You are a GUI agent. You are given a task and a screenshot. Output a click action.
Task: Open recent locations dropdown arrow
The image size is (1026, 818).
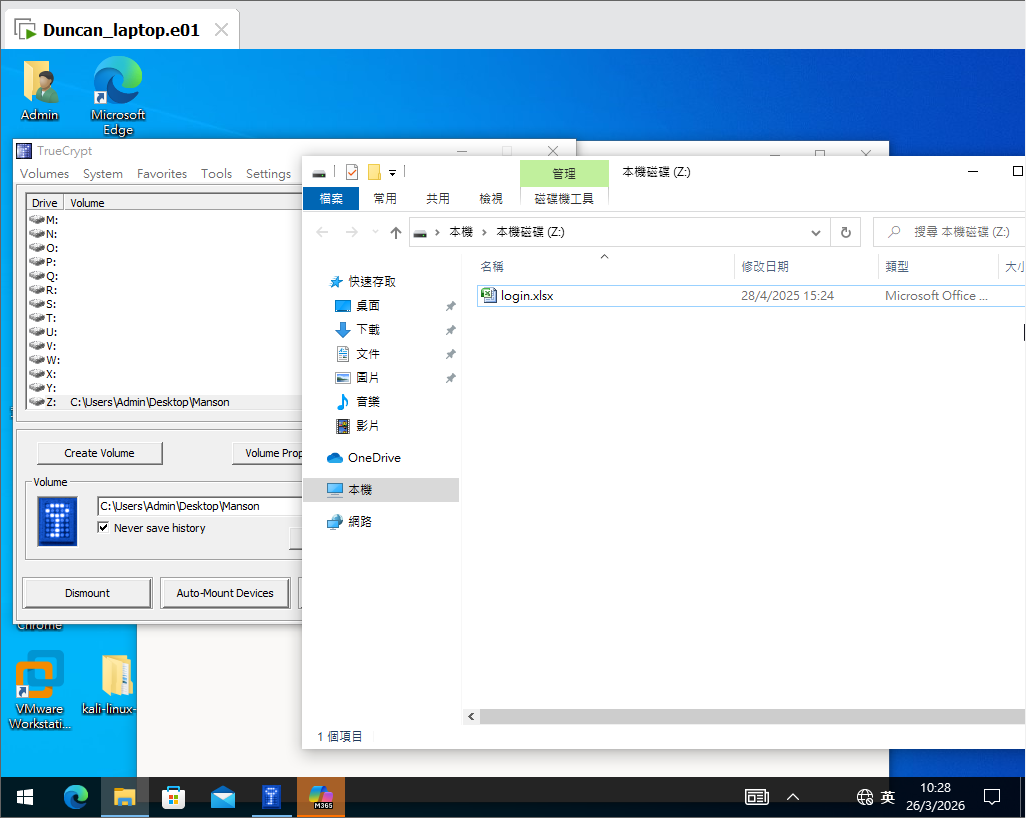375,232
